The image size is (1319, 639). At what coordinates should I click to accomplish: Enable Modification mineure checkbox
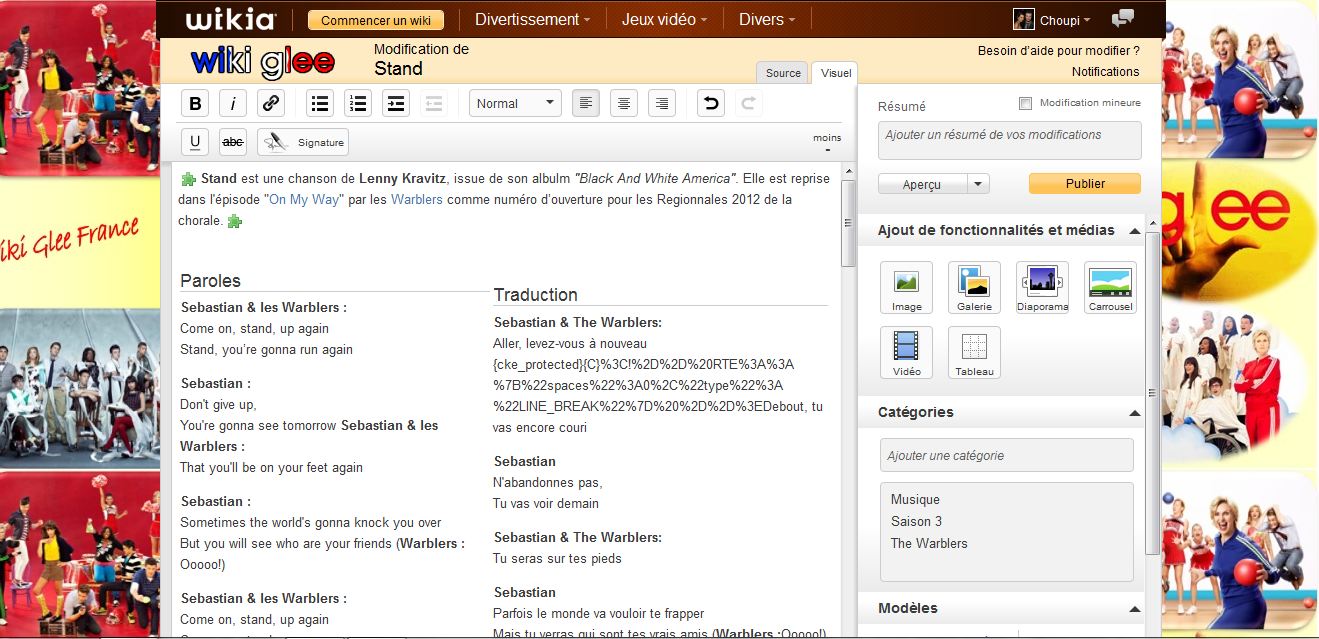coord(1025,103)
